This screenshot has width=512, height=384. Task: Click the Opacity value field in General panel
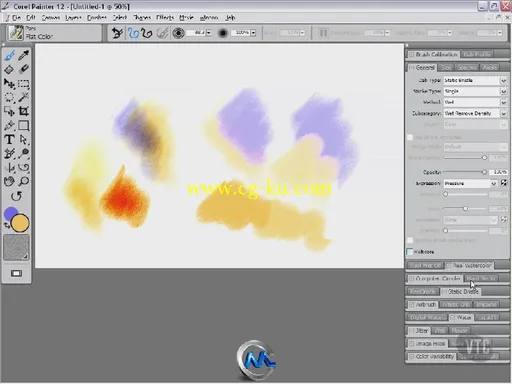tap(498, 172)
